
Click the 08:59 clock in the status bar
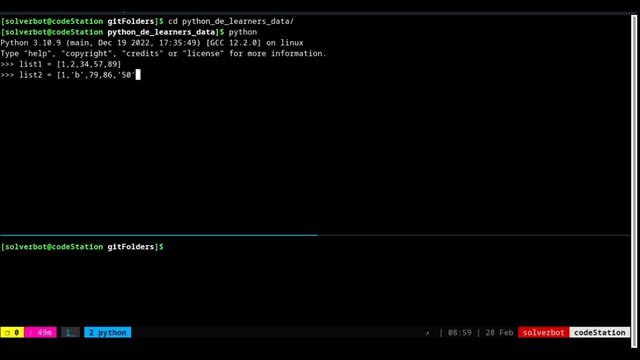460,333
